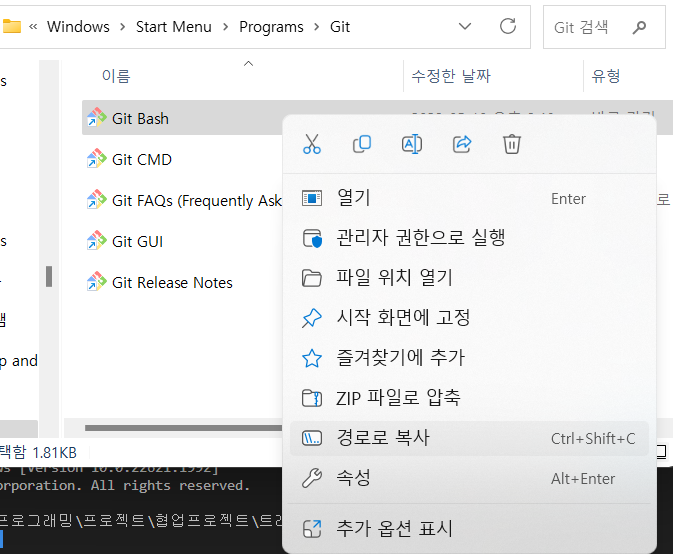Click Start Menu in the address breadcrumb
Screen dimensions: 673x554
point(174,27)
